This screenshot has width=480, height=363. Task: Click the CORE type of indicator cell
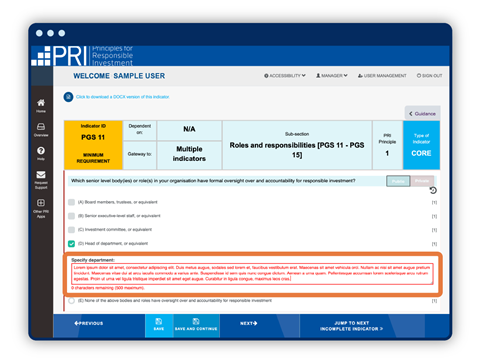(421, 145)
